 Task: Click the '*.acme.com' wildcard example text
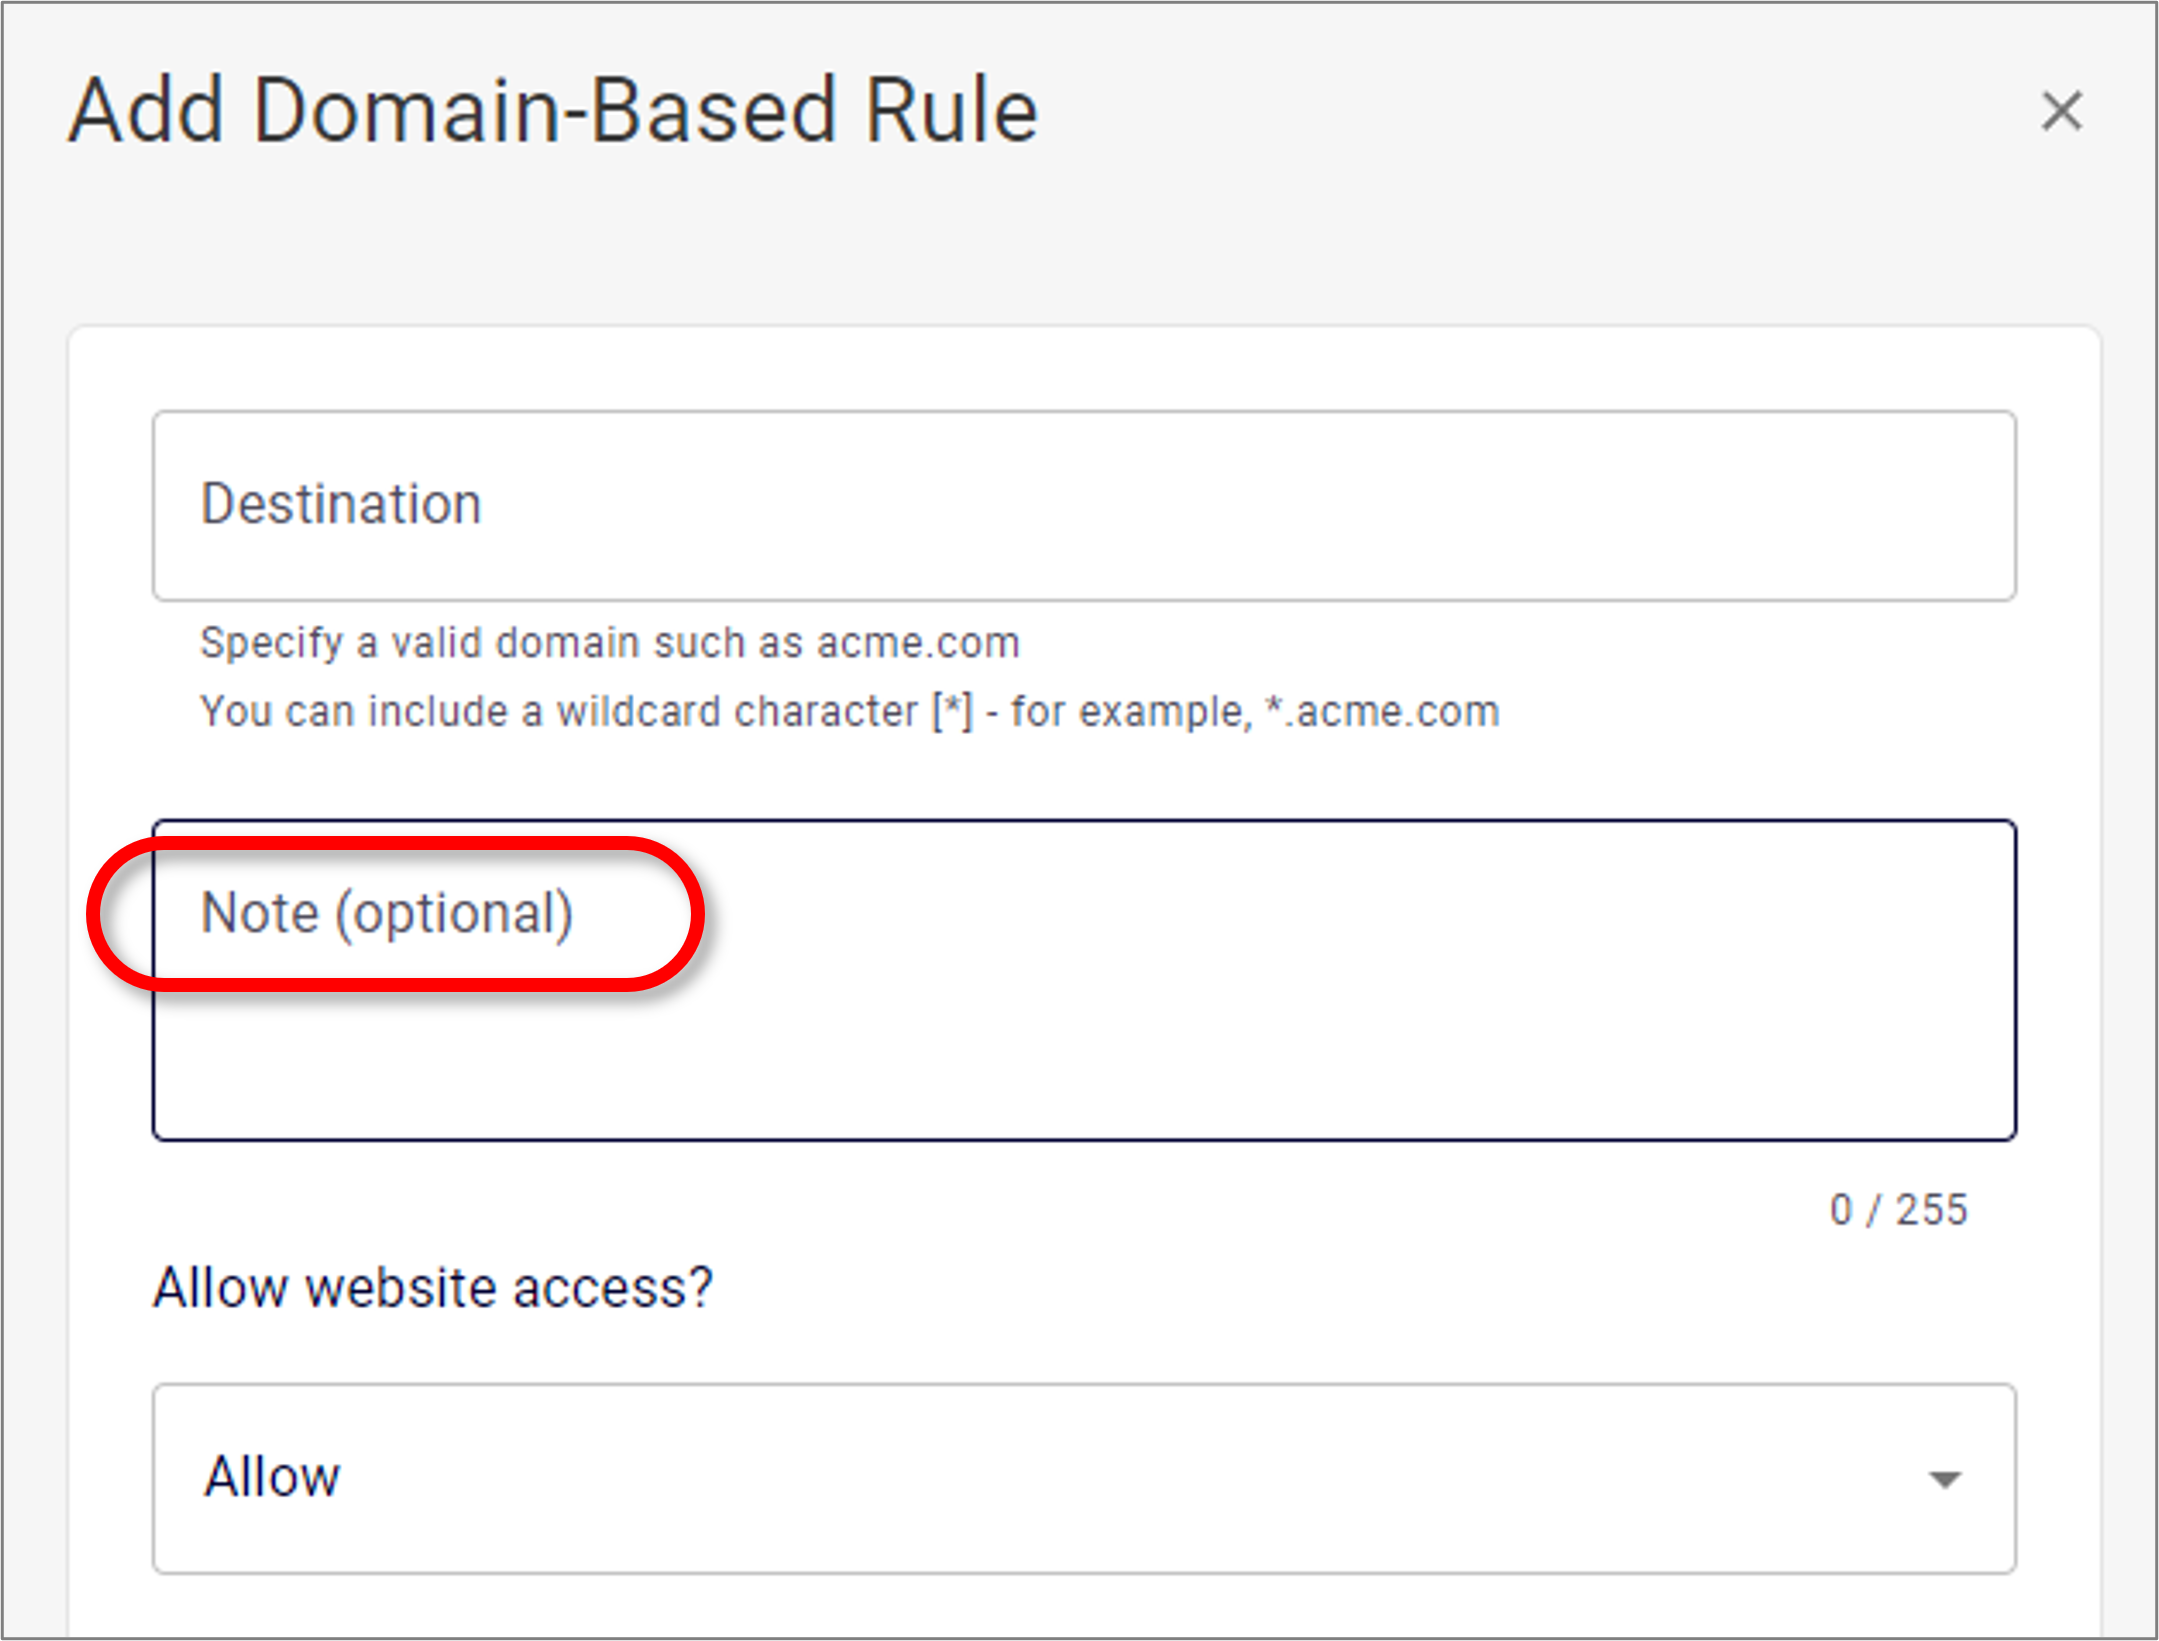click(x=1382, y=712)
